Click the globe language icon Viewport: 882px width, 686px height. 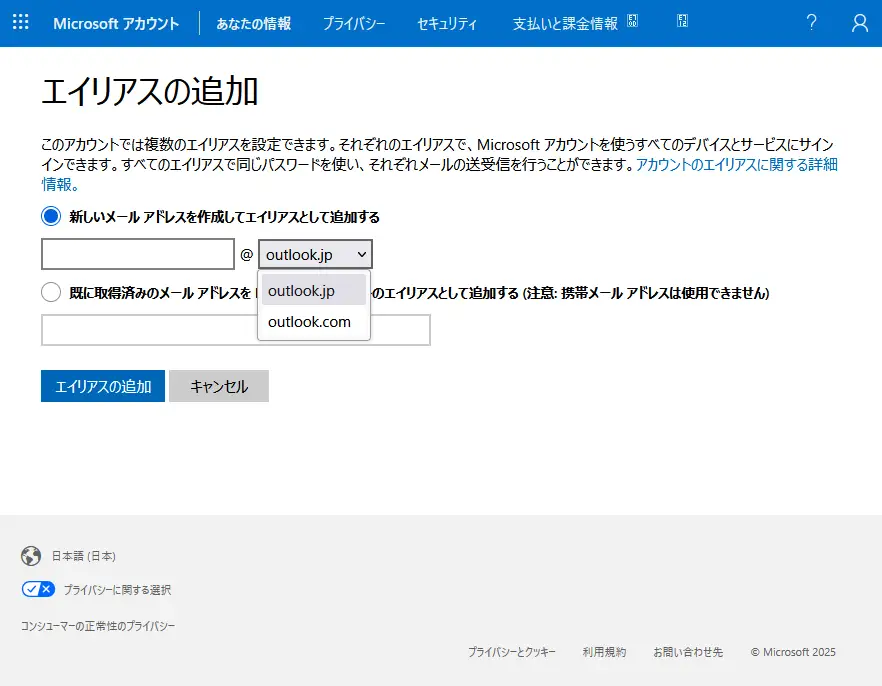[x=31, y=556]
